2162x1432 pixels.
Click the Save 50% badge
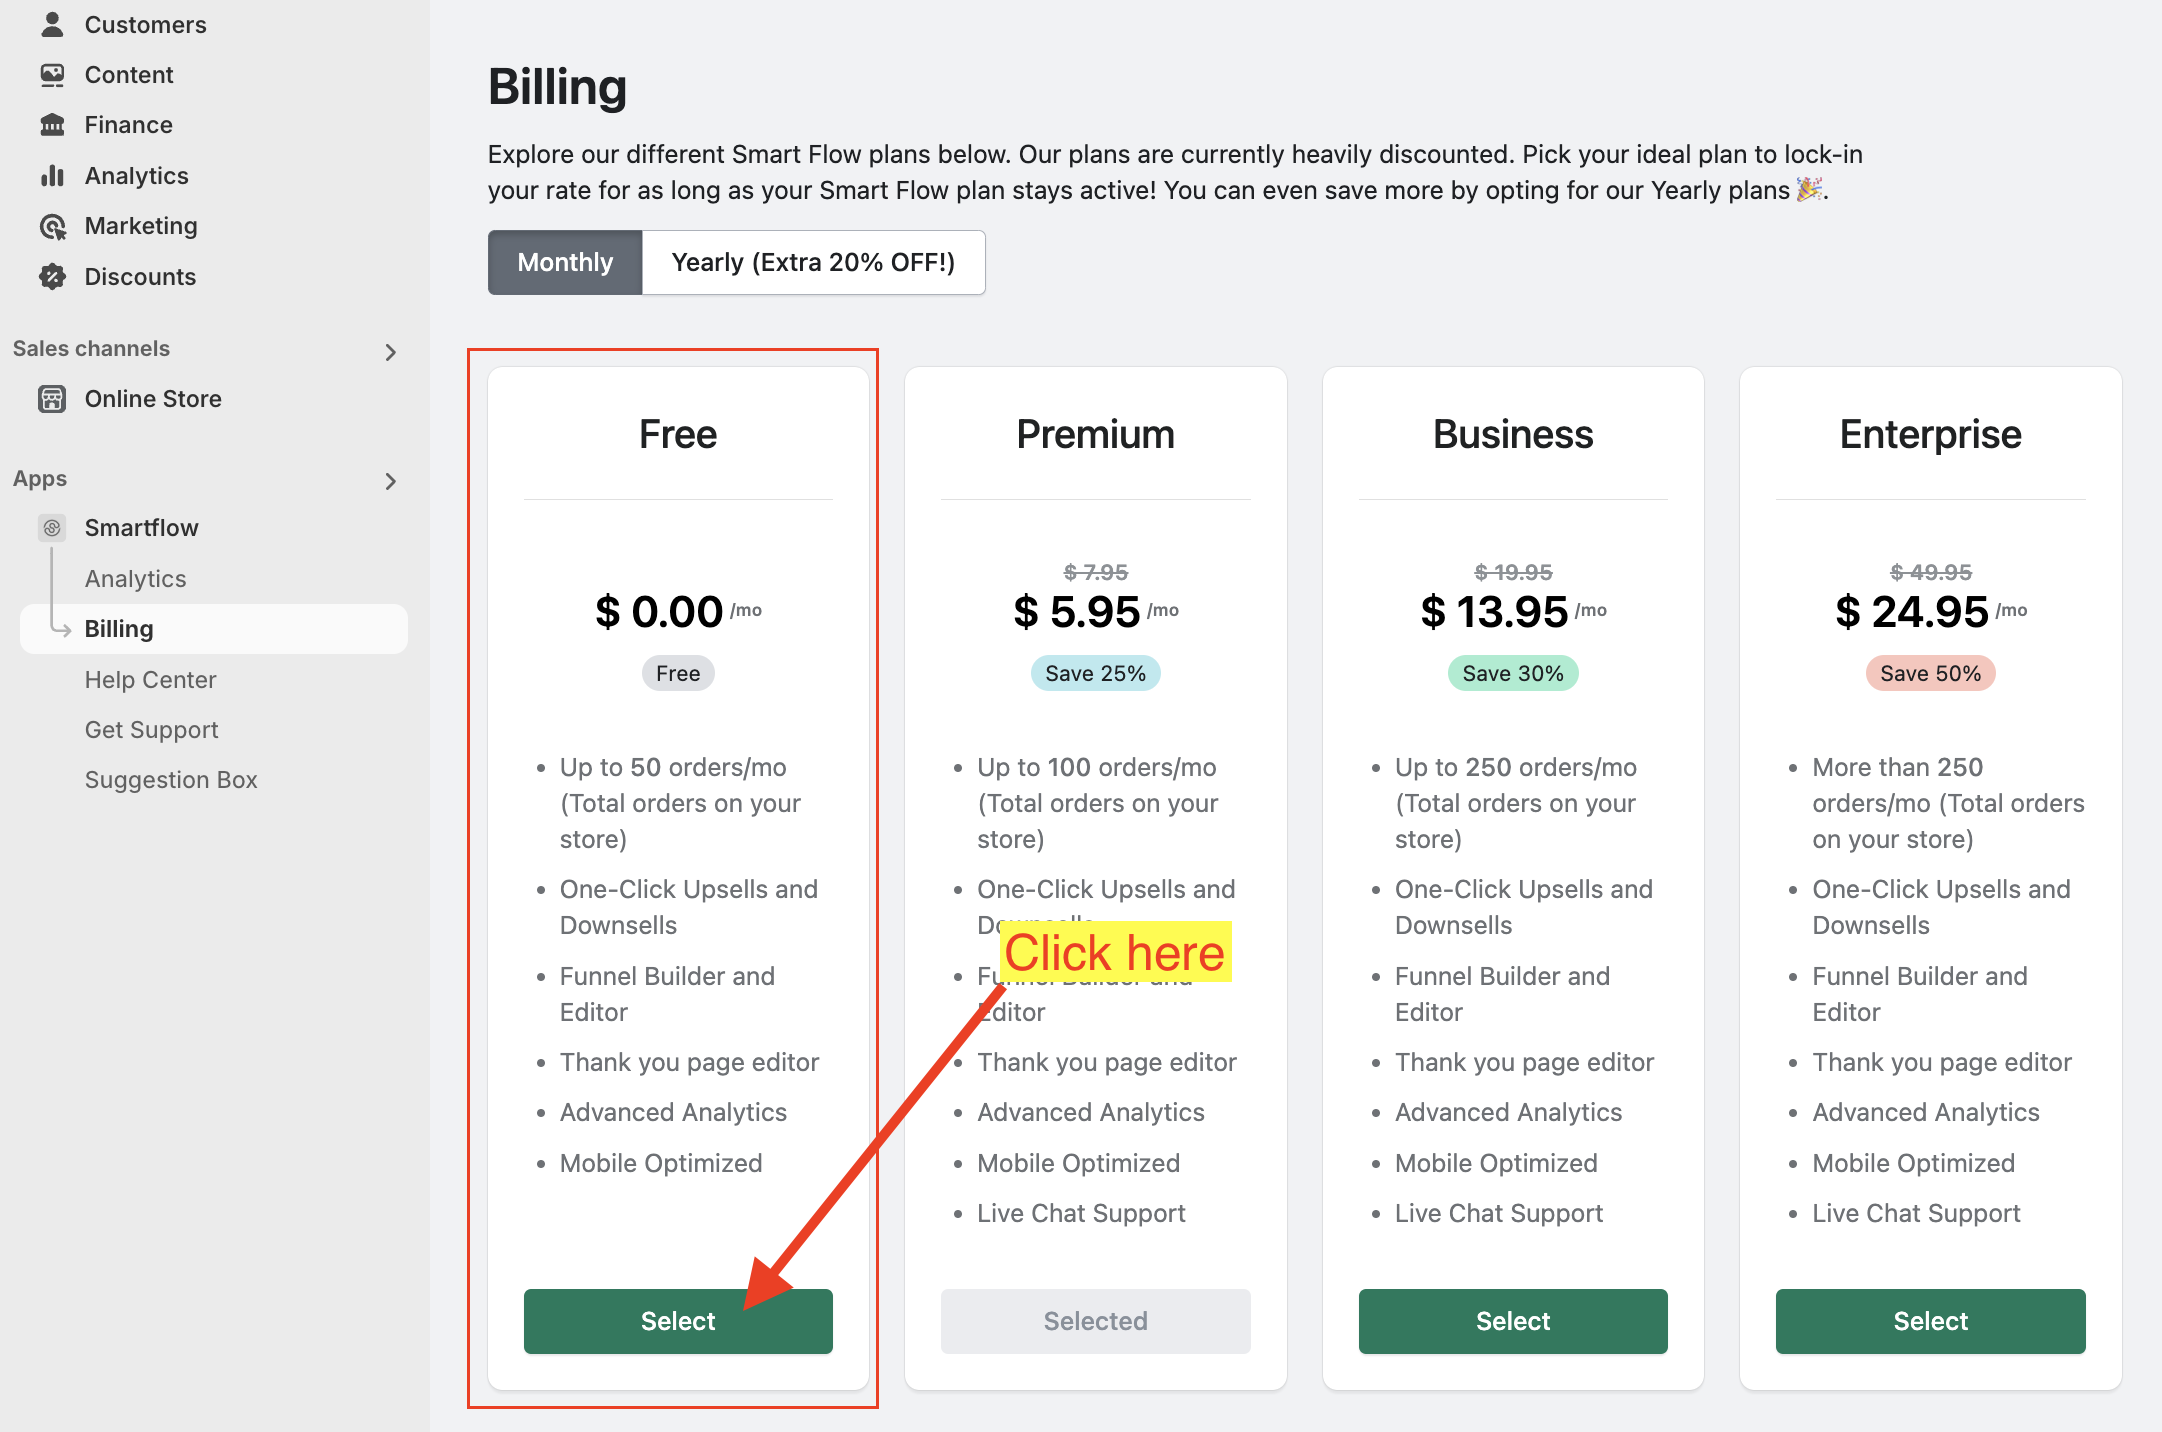click(x=1930, y=674)
